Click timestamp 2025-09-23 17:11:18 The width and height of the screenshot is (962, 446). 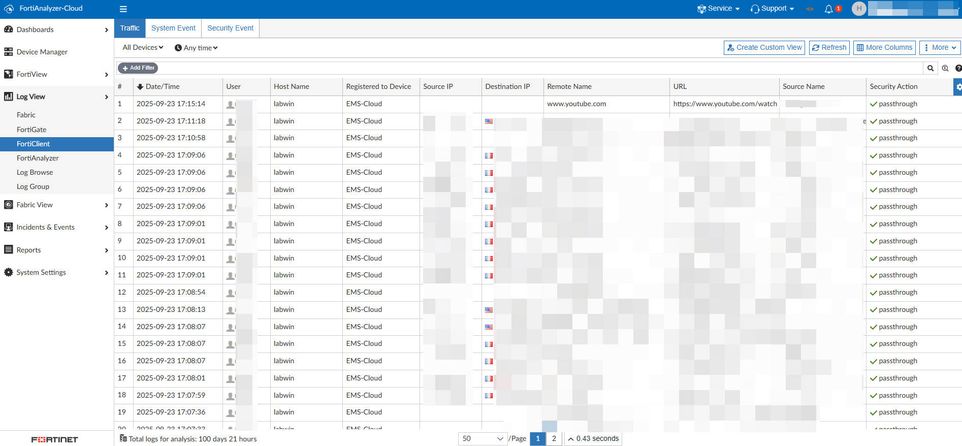[x=171, y=121]
